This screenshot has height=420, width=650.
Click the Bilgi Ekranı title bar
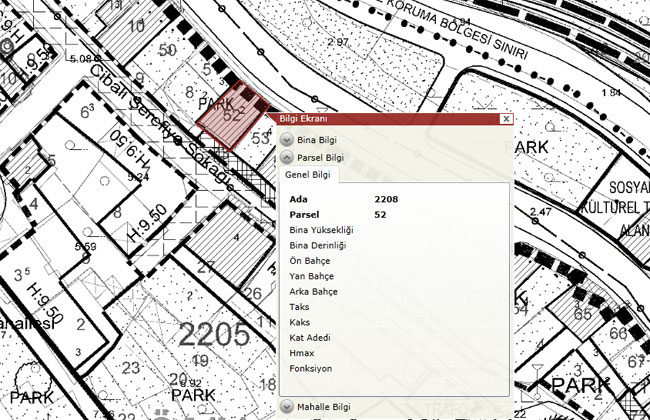pos(380,118)
